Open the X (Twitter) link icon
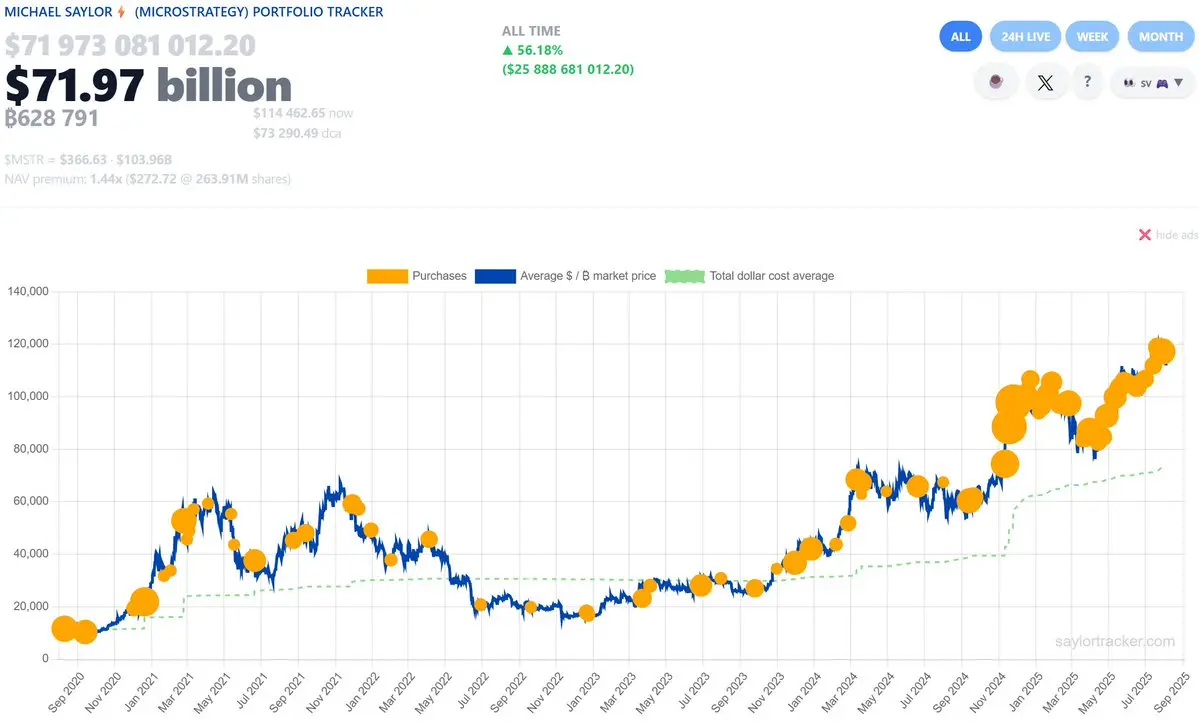This screenshot has height=725, width=1199. [1045, 82]
